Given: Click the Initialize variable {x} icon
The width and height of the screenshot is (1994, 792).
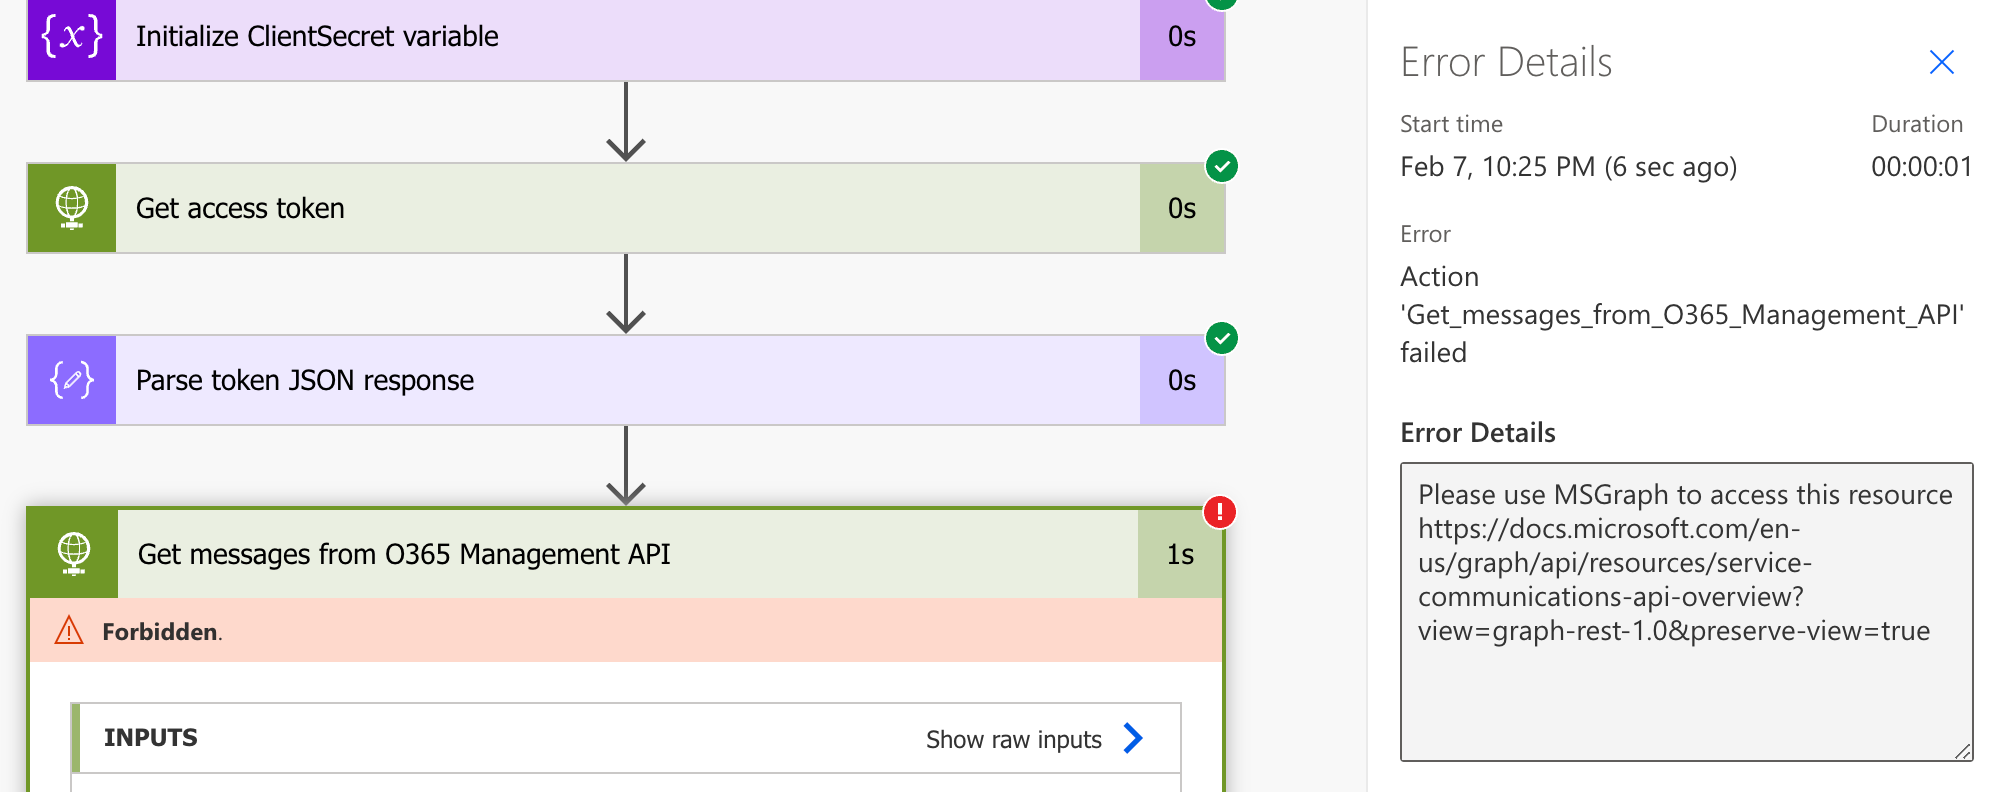Looking at the screenshot, I should click(70, 36).
